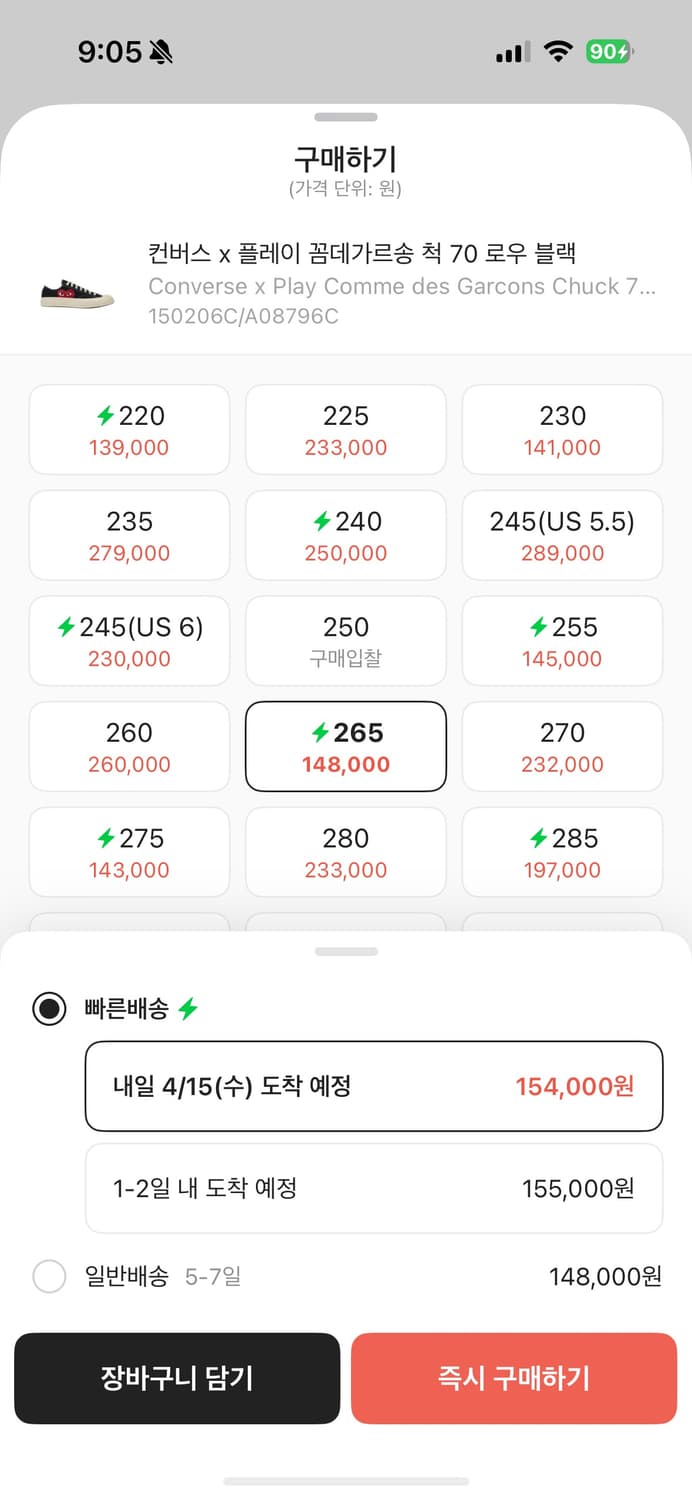Select the 빠른배송 radio button
The width and height of the screenshot is (692, 1500).
[x=49, y=1008]
